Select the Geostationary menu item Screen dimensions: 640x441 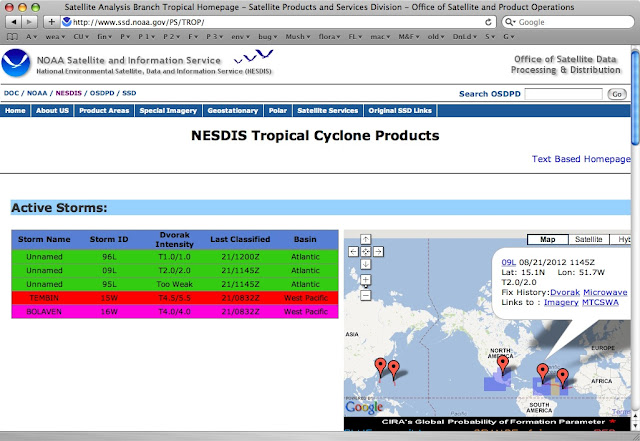pos(233,111)
